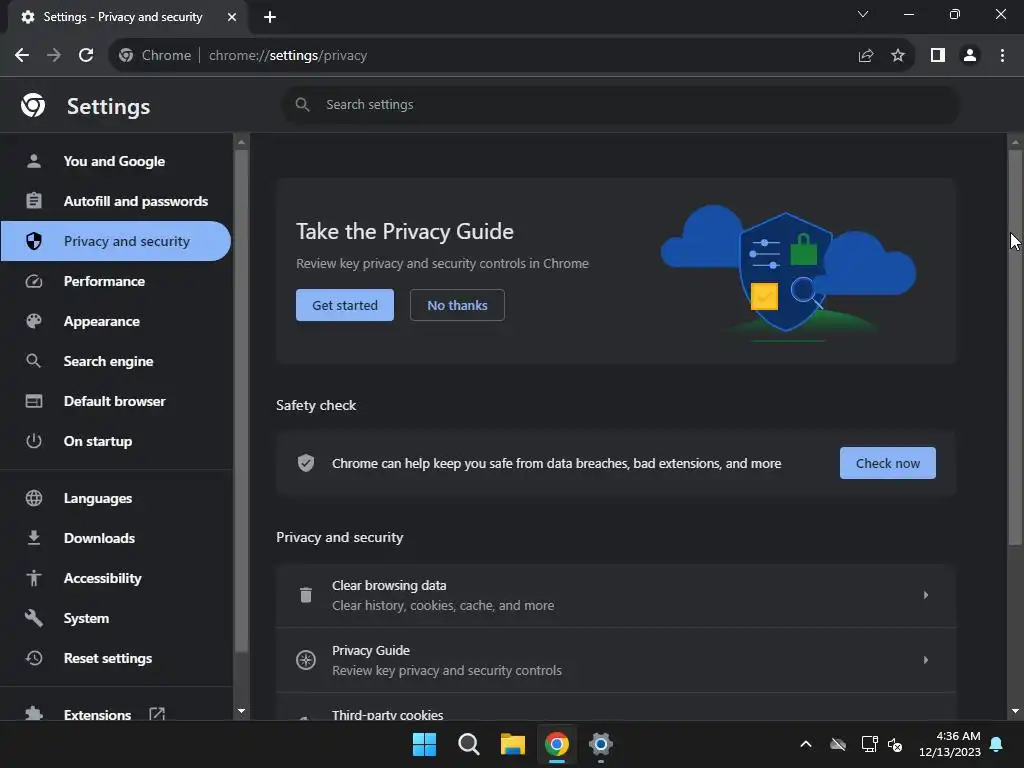Click the main page scrollbar thumb
This screenshot has width=1024, height=768.
pos(1015,346)
